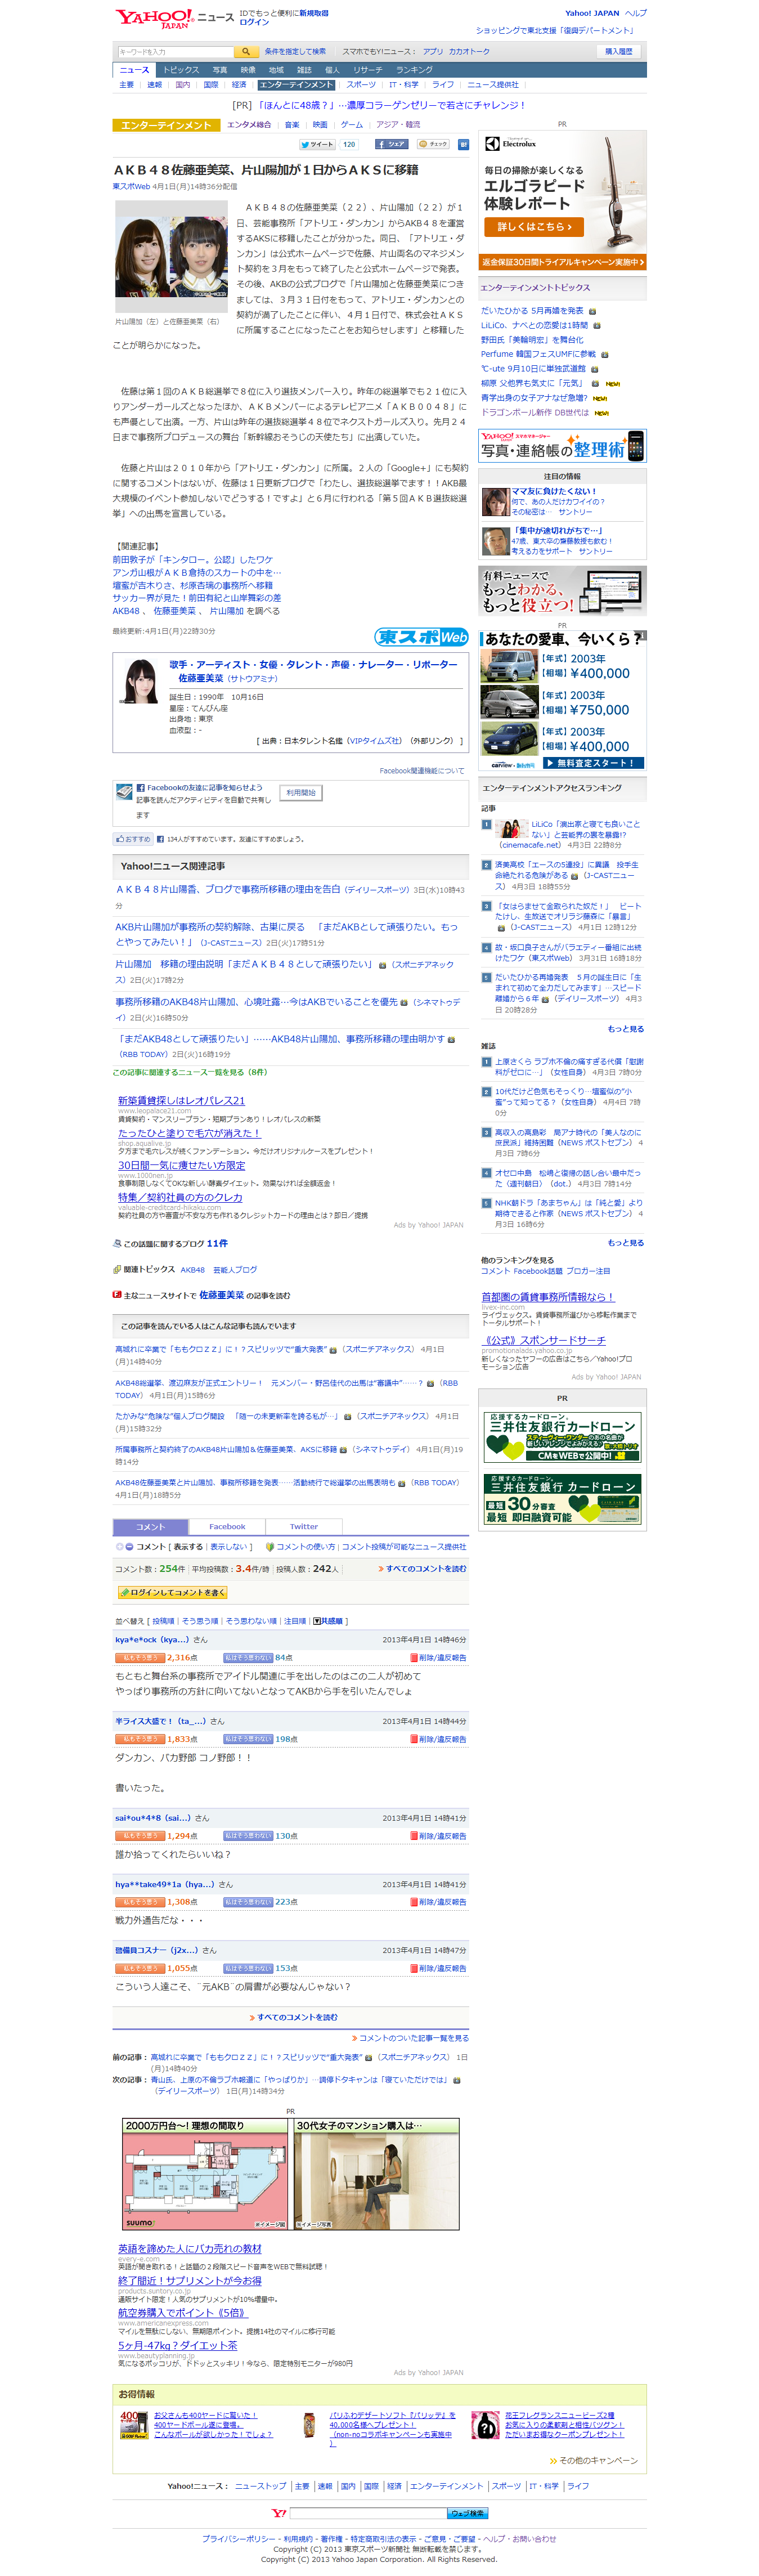Viewport: 759px width, 2576px height.
Task: Click the 詳しくはこちら Electrolux ad button
Action: [x=534, y=227]
